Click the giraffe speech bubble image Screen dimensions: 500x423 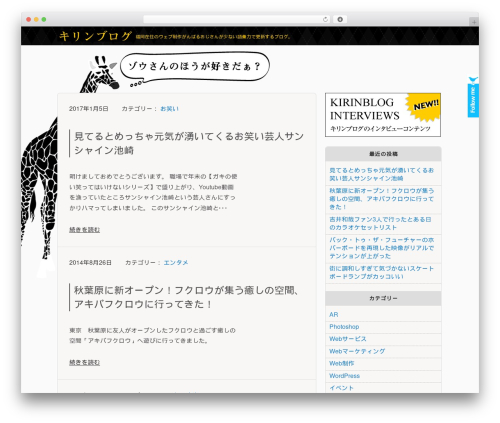194,68
